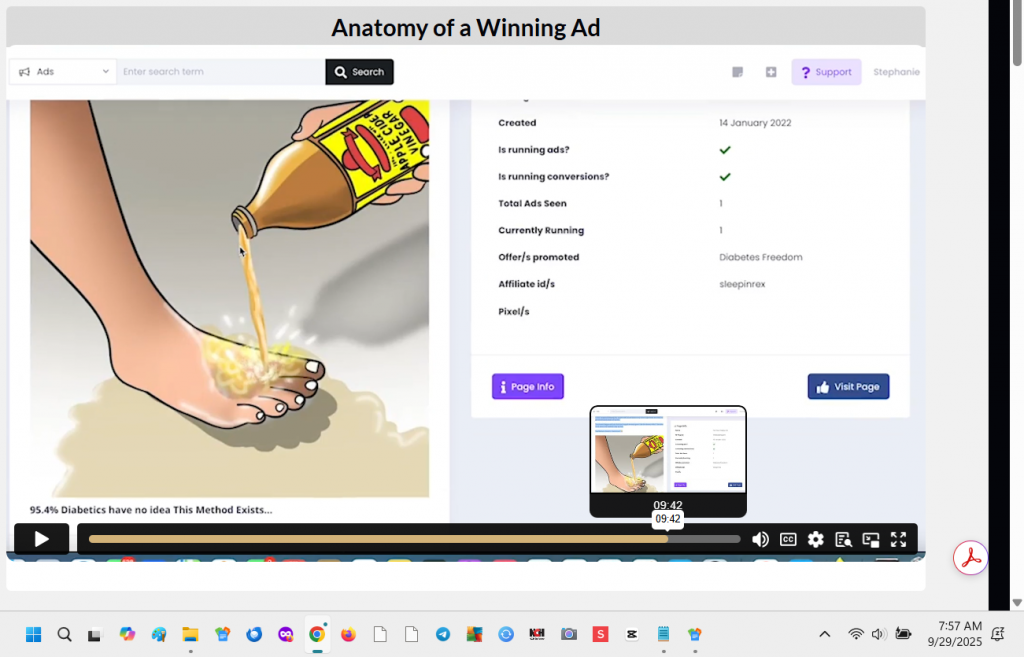Expand the Ads category dropdown
The image size is (1024, 657).
point(62,72)
